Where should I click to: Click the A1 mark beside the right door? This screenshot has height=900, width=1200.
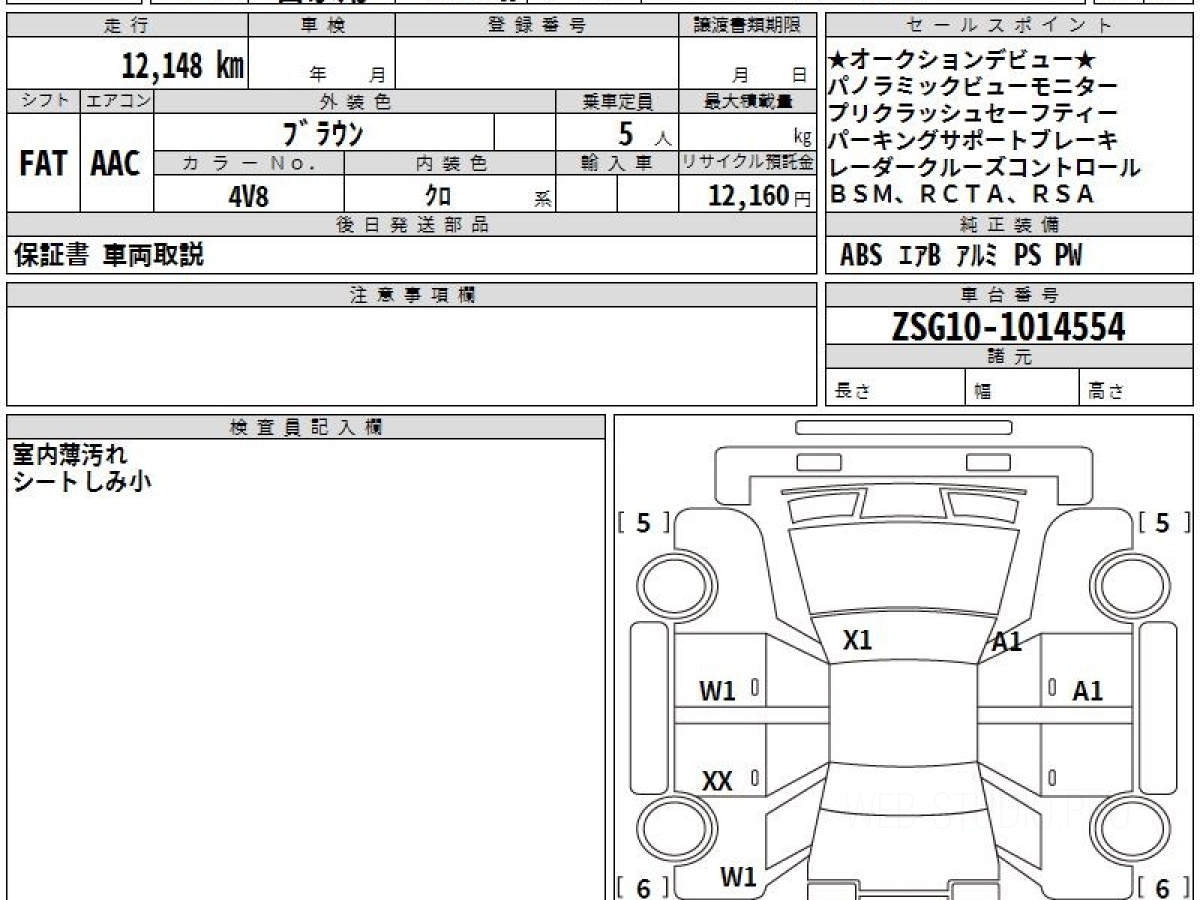[x=1087, y=690]
